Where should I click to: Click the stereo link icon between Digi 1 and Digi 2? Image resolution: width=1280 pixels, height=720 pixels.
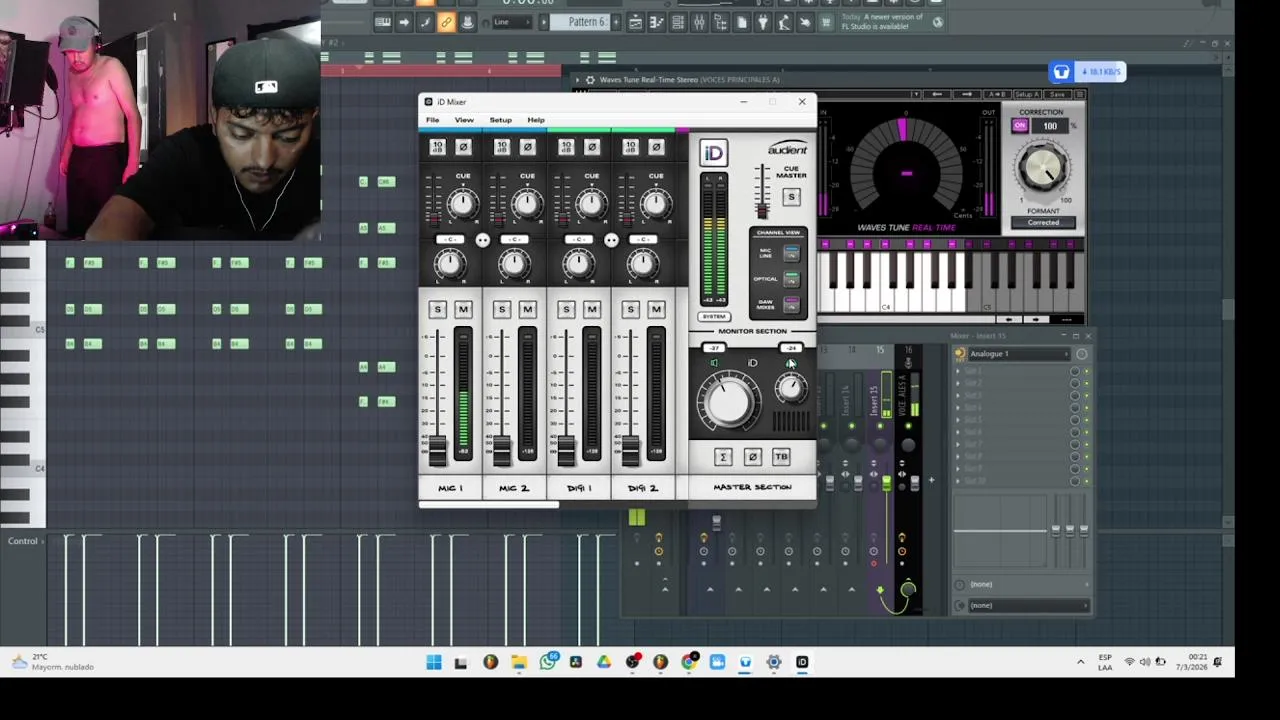click(611, 240)
